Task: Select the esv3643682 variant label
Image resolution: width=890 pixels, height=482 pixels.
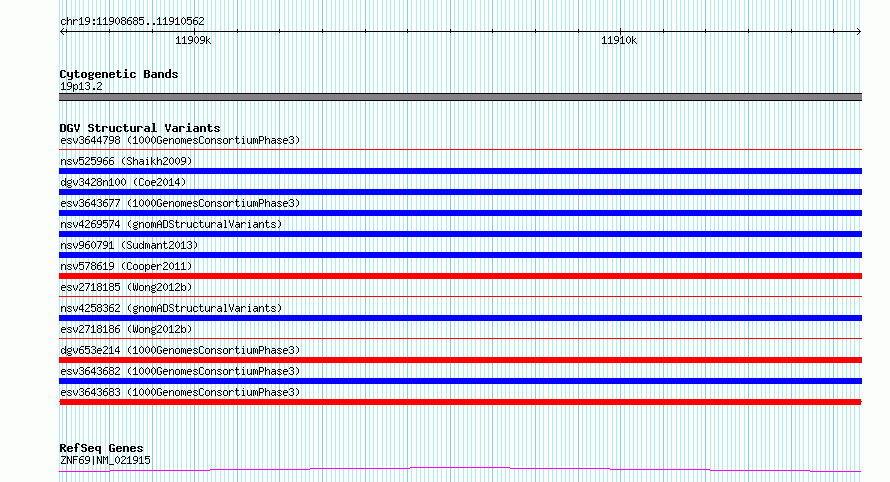Action: (x=180, y=371)
